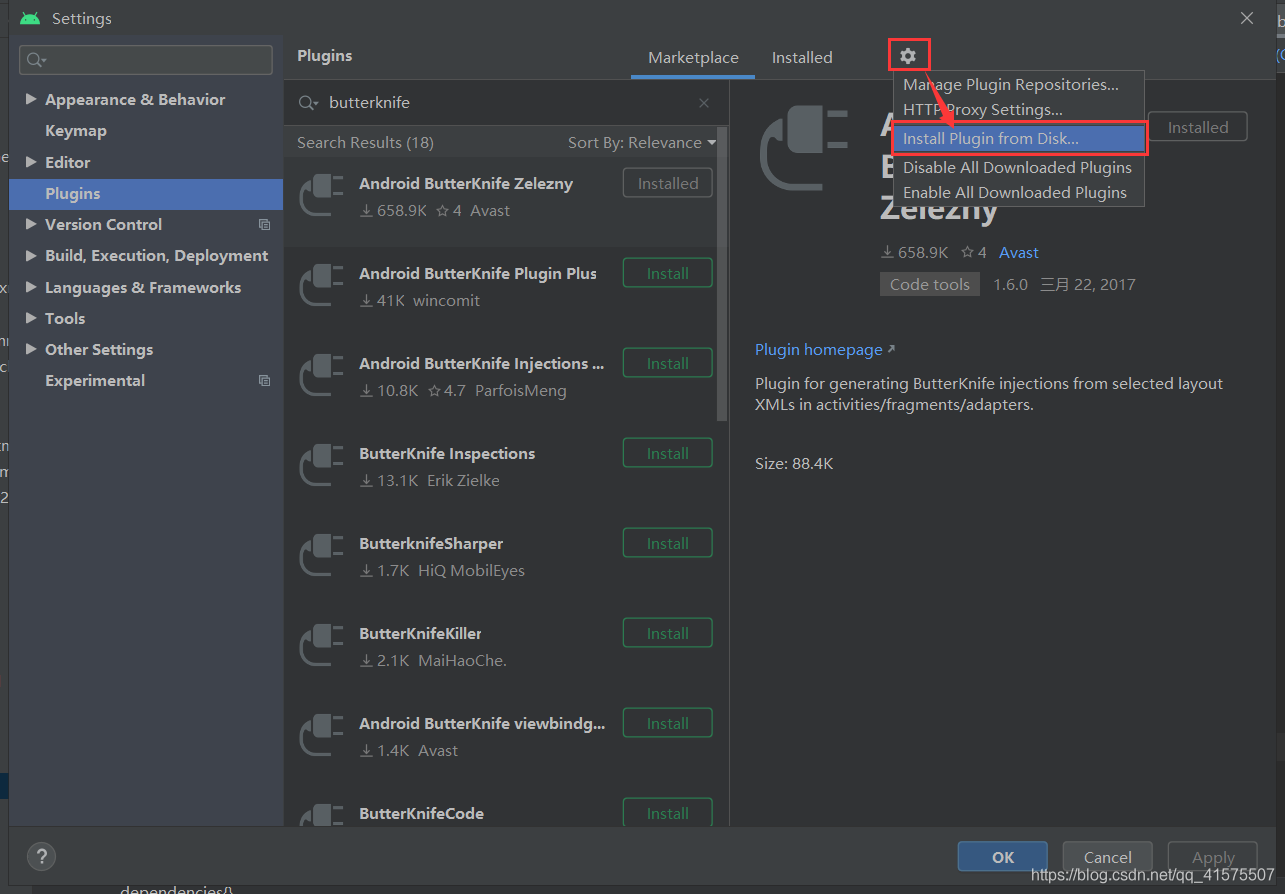Click ButterknifeSharper plug icon
The width and height of the screenshot is (1285, 894).
click(322, 557)
